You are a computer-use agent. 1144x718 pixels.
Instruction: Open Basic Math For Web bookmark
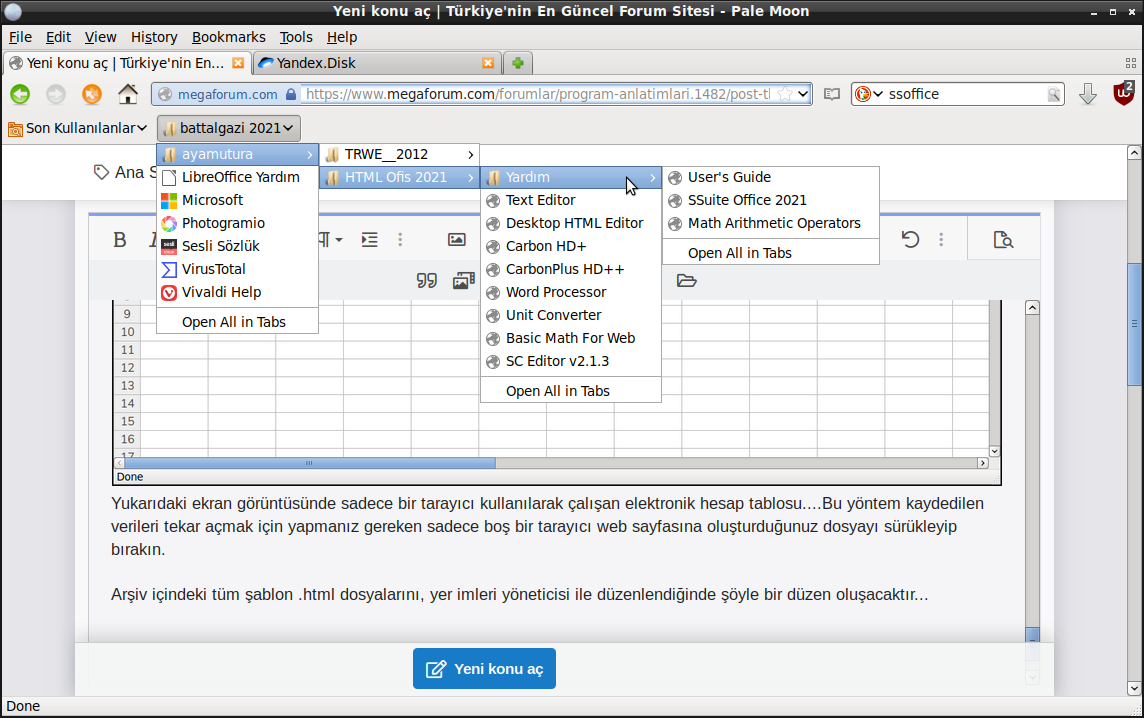[x=571, y=339]
